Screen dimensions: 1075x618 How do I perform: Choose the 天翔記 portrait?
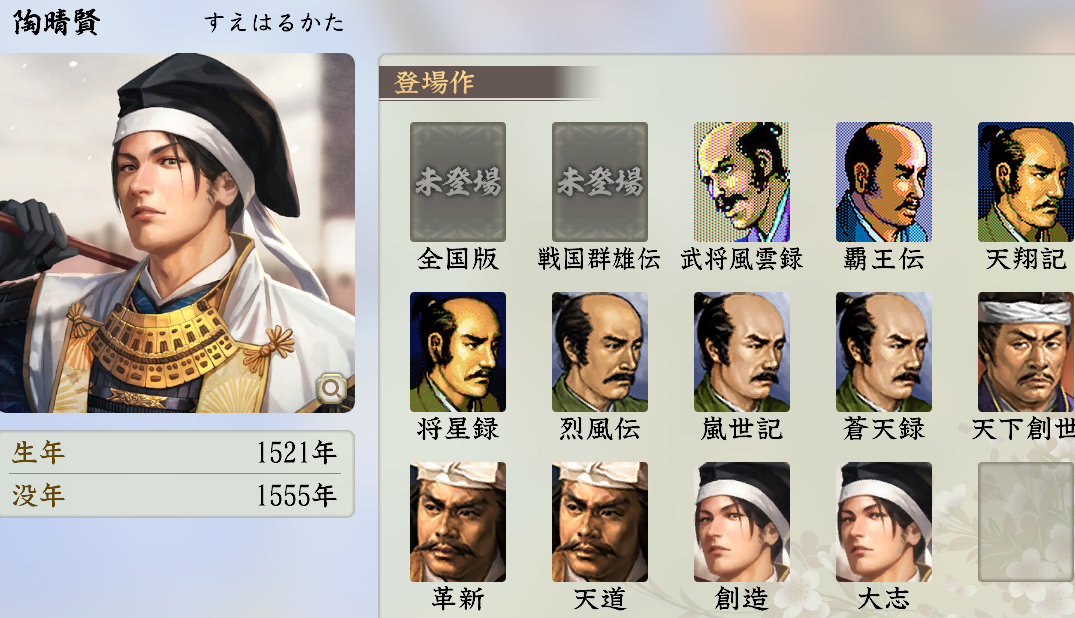[1026, 182]
